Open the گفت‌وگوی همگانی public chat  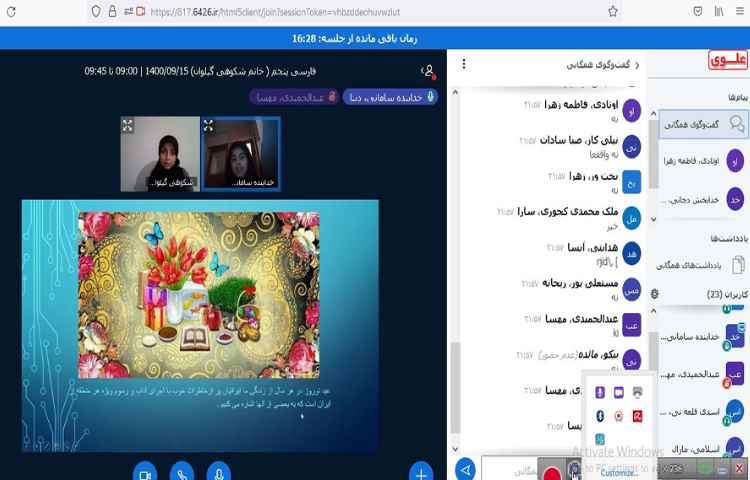point(698,123)
